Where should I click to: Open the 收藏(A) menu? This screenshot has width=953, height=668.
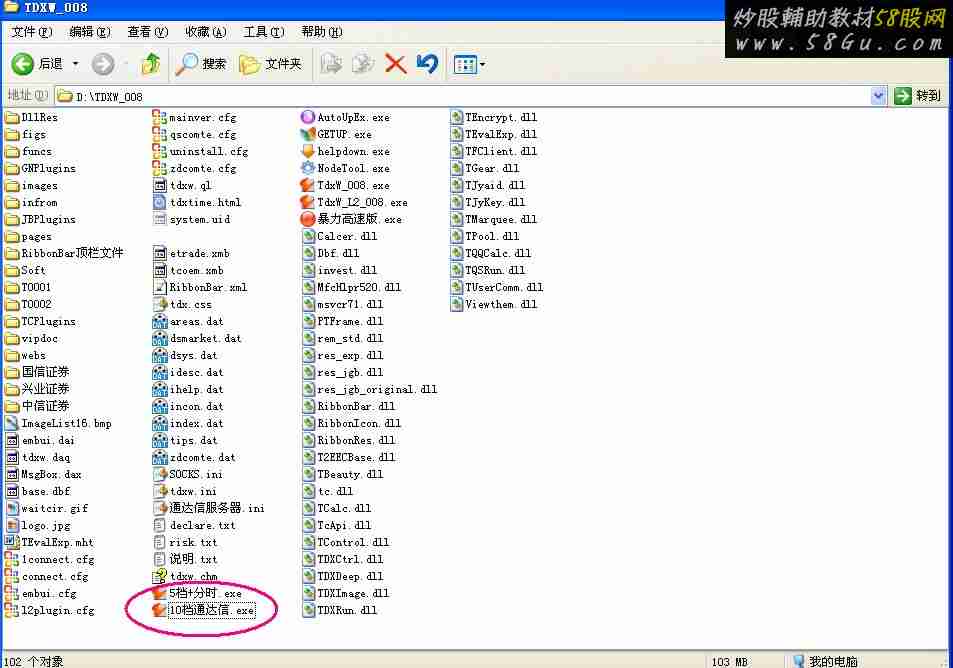tap(205, 32)
